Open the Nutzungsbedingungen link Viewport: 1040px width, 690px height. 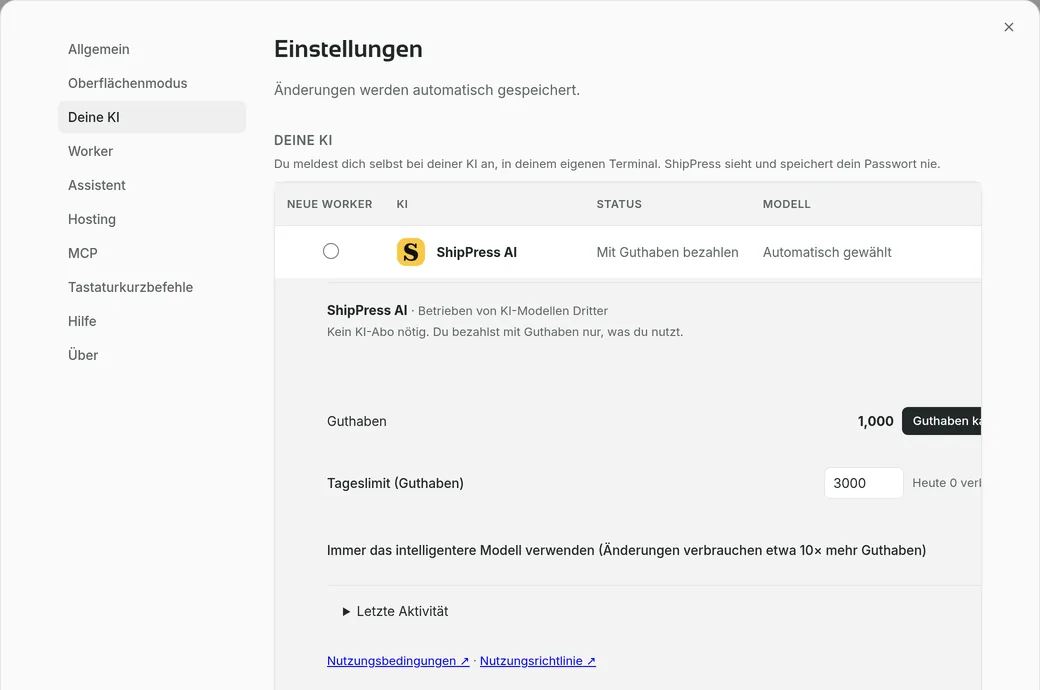click(x=398, y=661)
